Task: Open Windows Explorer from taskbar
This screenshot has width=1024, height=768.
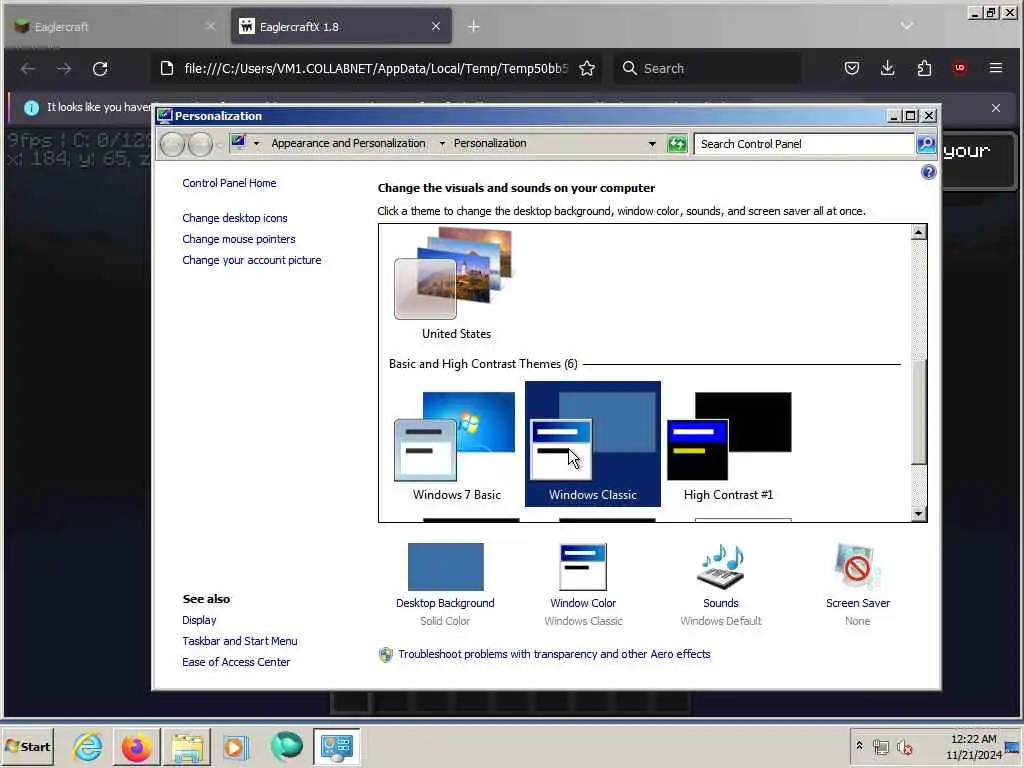Action: pos(187,746)
